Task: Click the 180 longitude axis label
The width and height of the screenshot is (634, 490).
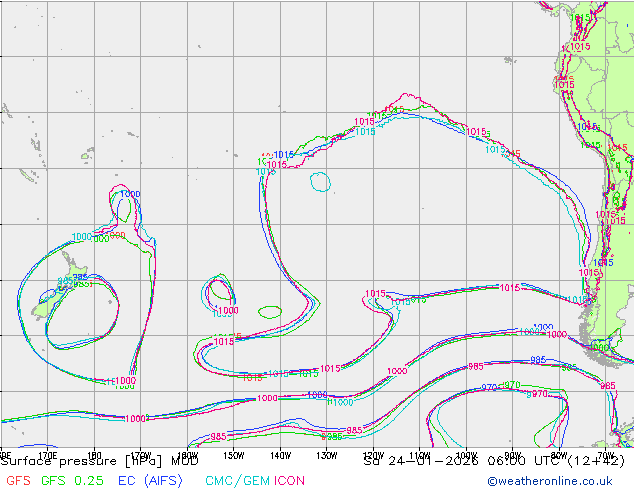Action: pyautogui.click(x=94, y=455)
